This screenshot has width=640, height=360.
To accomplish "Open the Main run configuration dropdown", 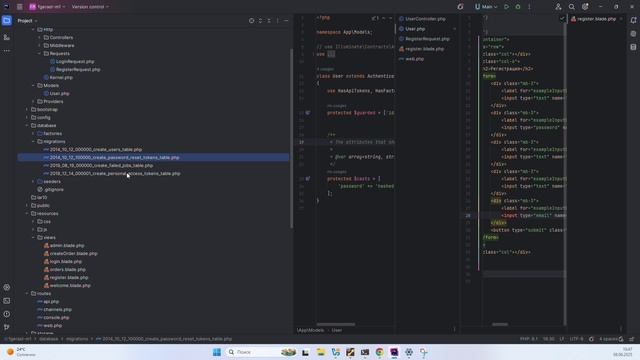I will click(486, 7).
